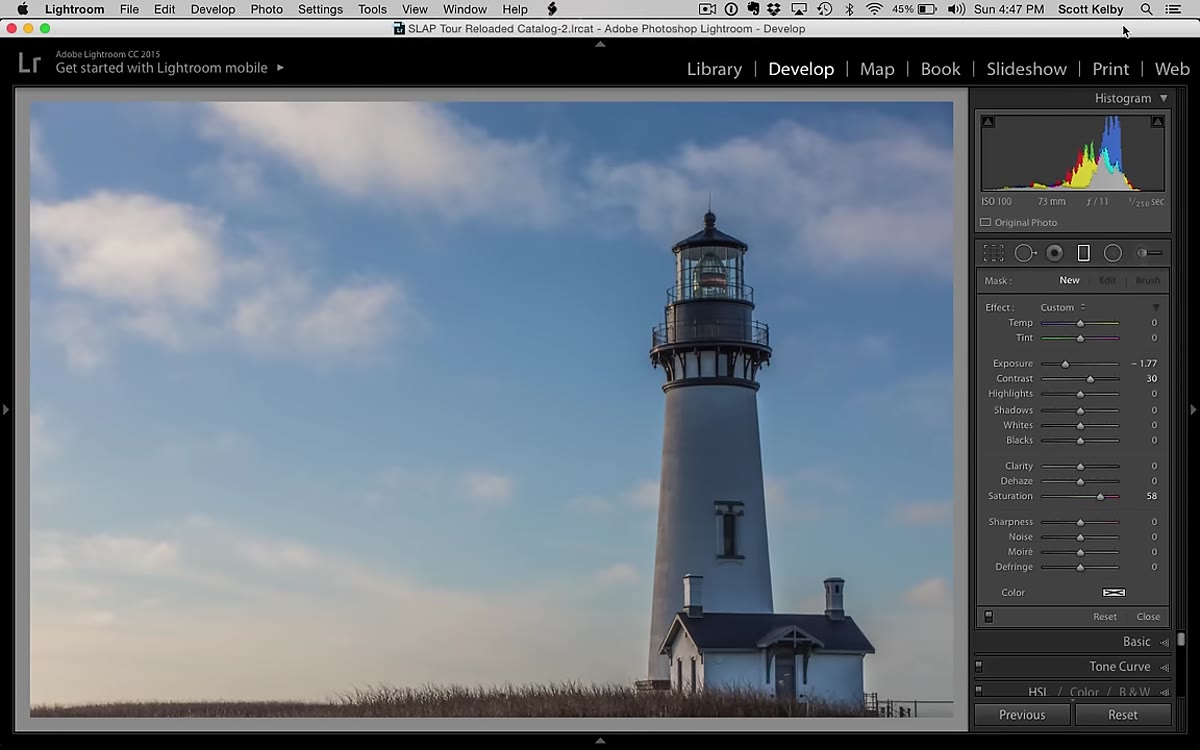The width and height of the screenshot is (1200, 750).
Task: Click the Previous button
Action: [1022, 715]
